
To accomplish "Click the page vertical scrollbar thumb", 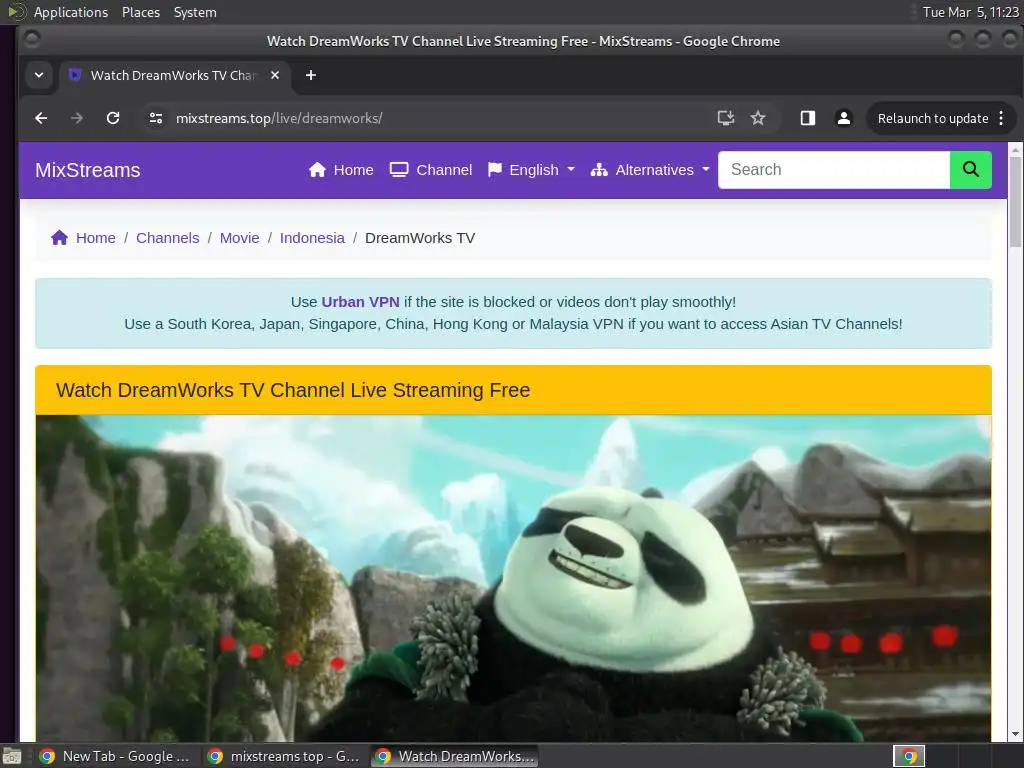I will [x=1015, y=202].
